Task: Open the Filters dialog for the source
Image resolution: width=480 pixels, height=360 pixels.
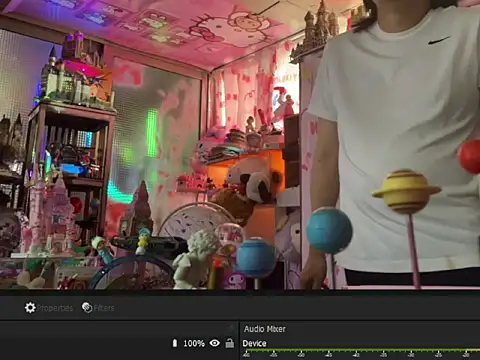Action: click(x=98, y=308)
